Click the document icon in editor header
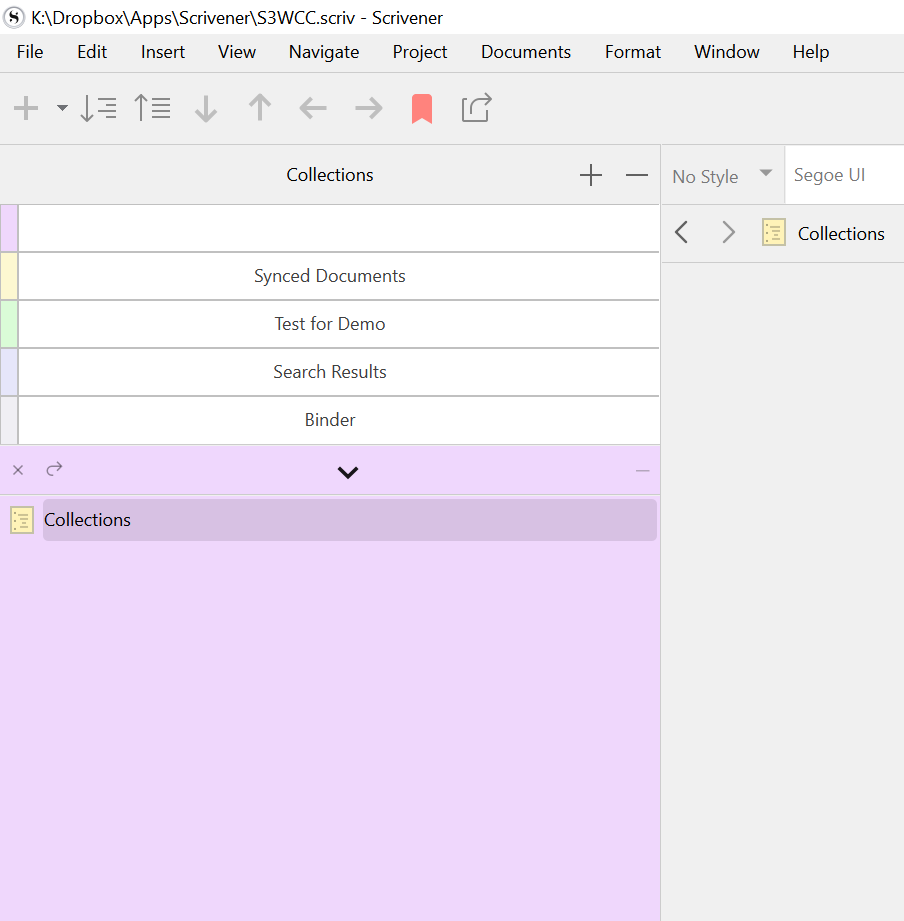This screenshot has height=921, width=904. [x=774, y=233]
